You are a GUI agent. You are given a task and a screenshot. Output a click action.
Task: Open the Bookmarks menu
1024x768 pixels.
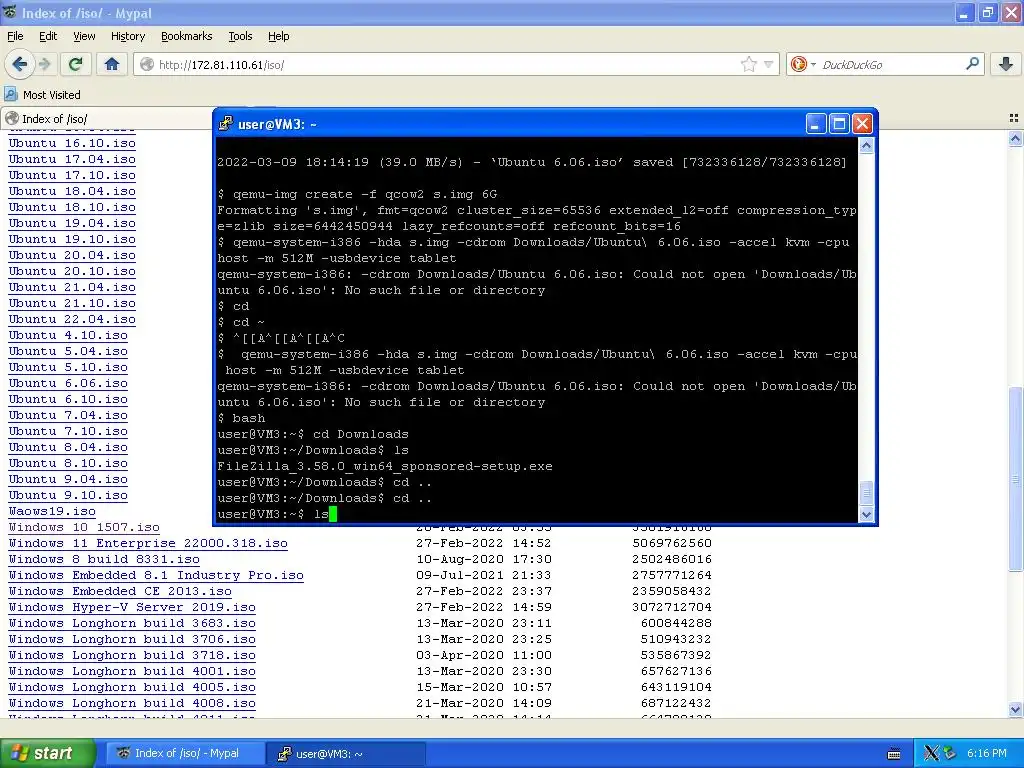[x=186, y=36]
